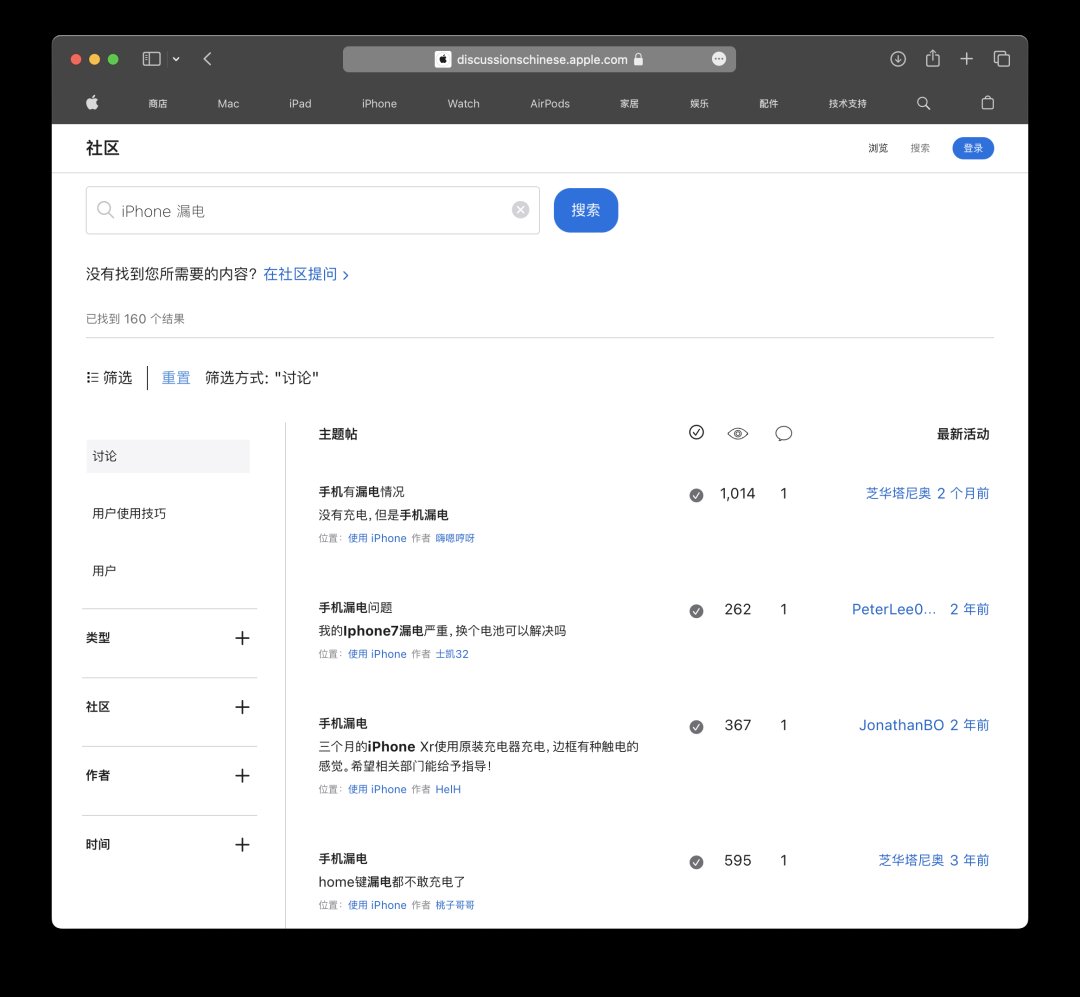Viewport: 1080px width, 997px height.
Task: Open 芝华塔尼奥 2 个月前 latest activity
Action: click(927, 493)
